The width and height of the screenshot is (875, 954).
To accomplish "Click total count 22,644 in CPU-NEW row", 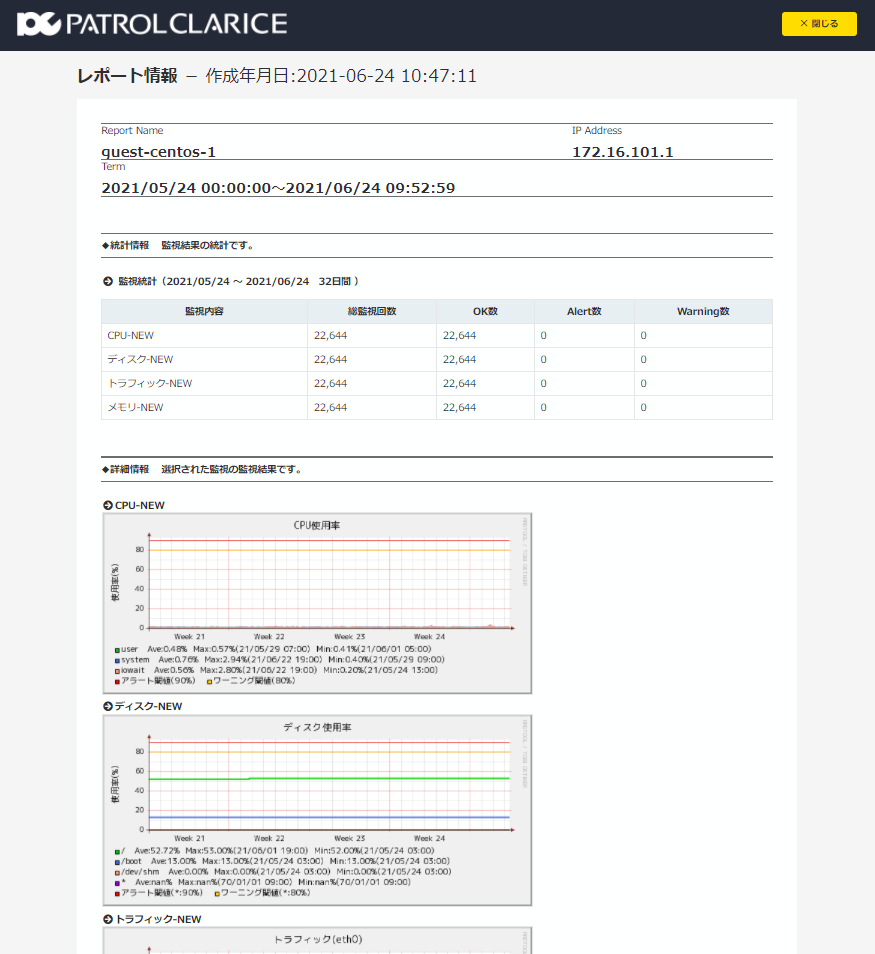I will pyautogui.click(x=330, y=335).
